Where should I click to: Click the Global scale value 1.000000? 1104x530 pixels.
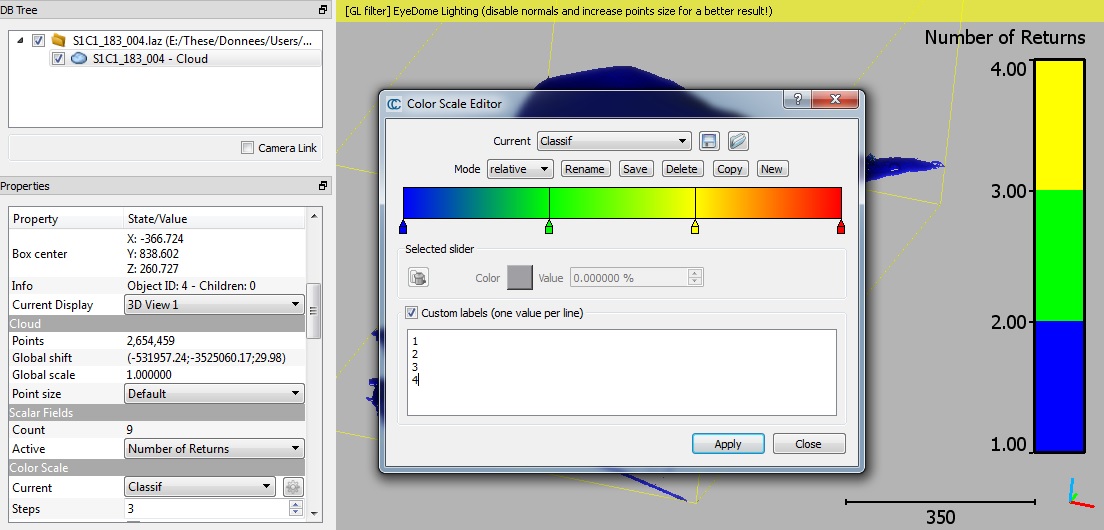149,374
